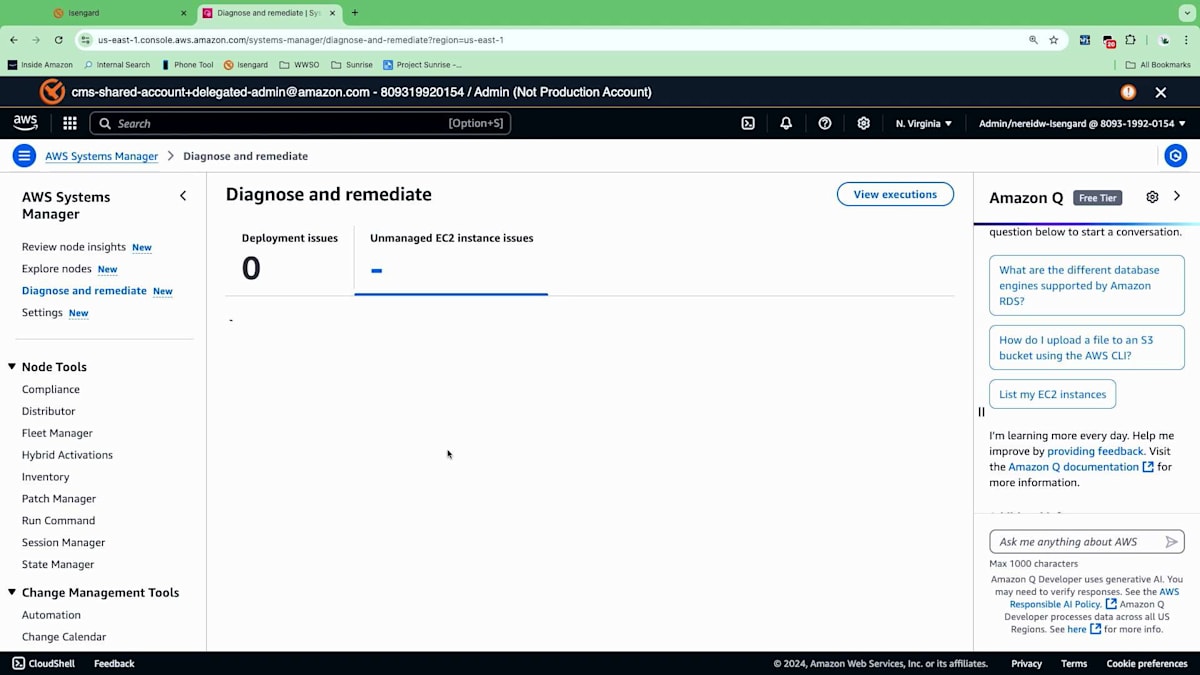This screenshot has width=1200, height=675.
Task: Open the N. Virginia region dropdown
Action: [924, 123]
